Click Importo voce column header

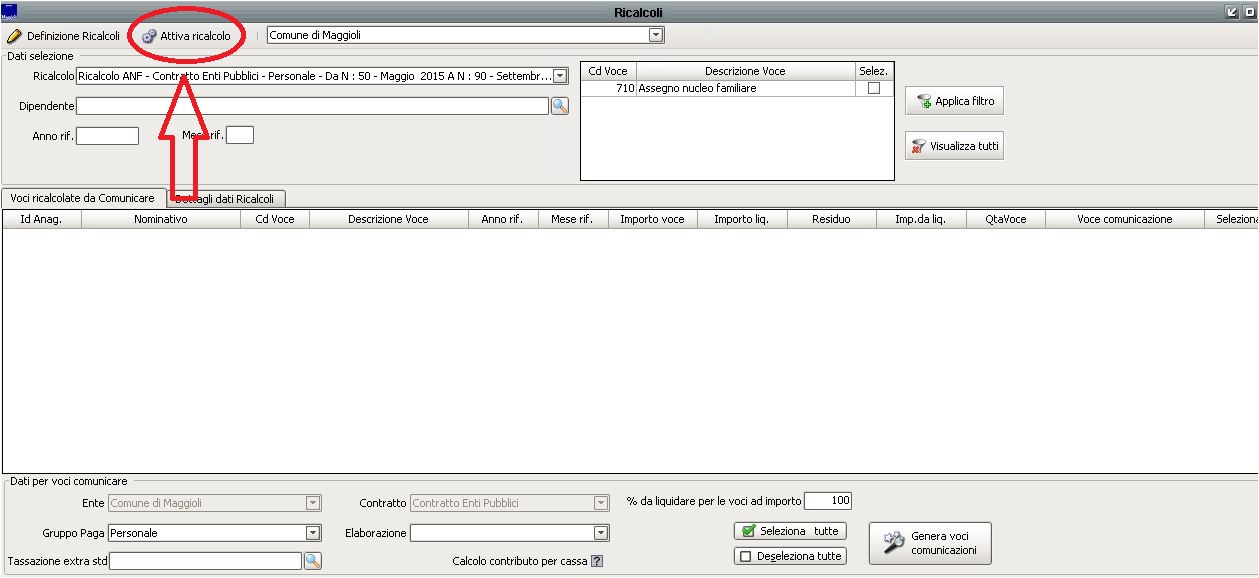point(652,219)
